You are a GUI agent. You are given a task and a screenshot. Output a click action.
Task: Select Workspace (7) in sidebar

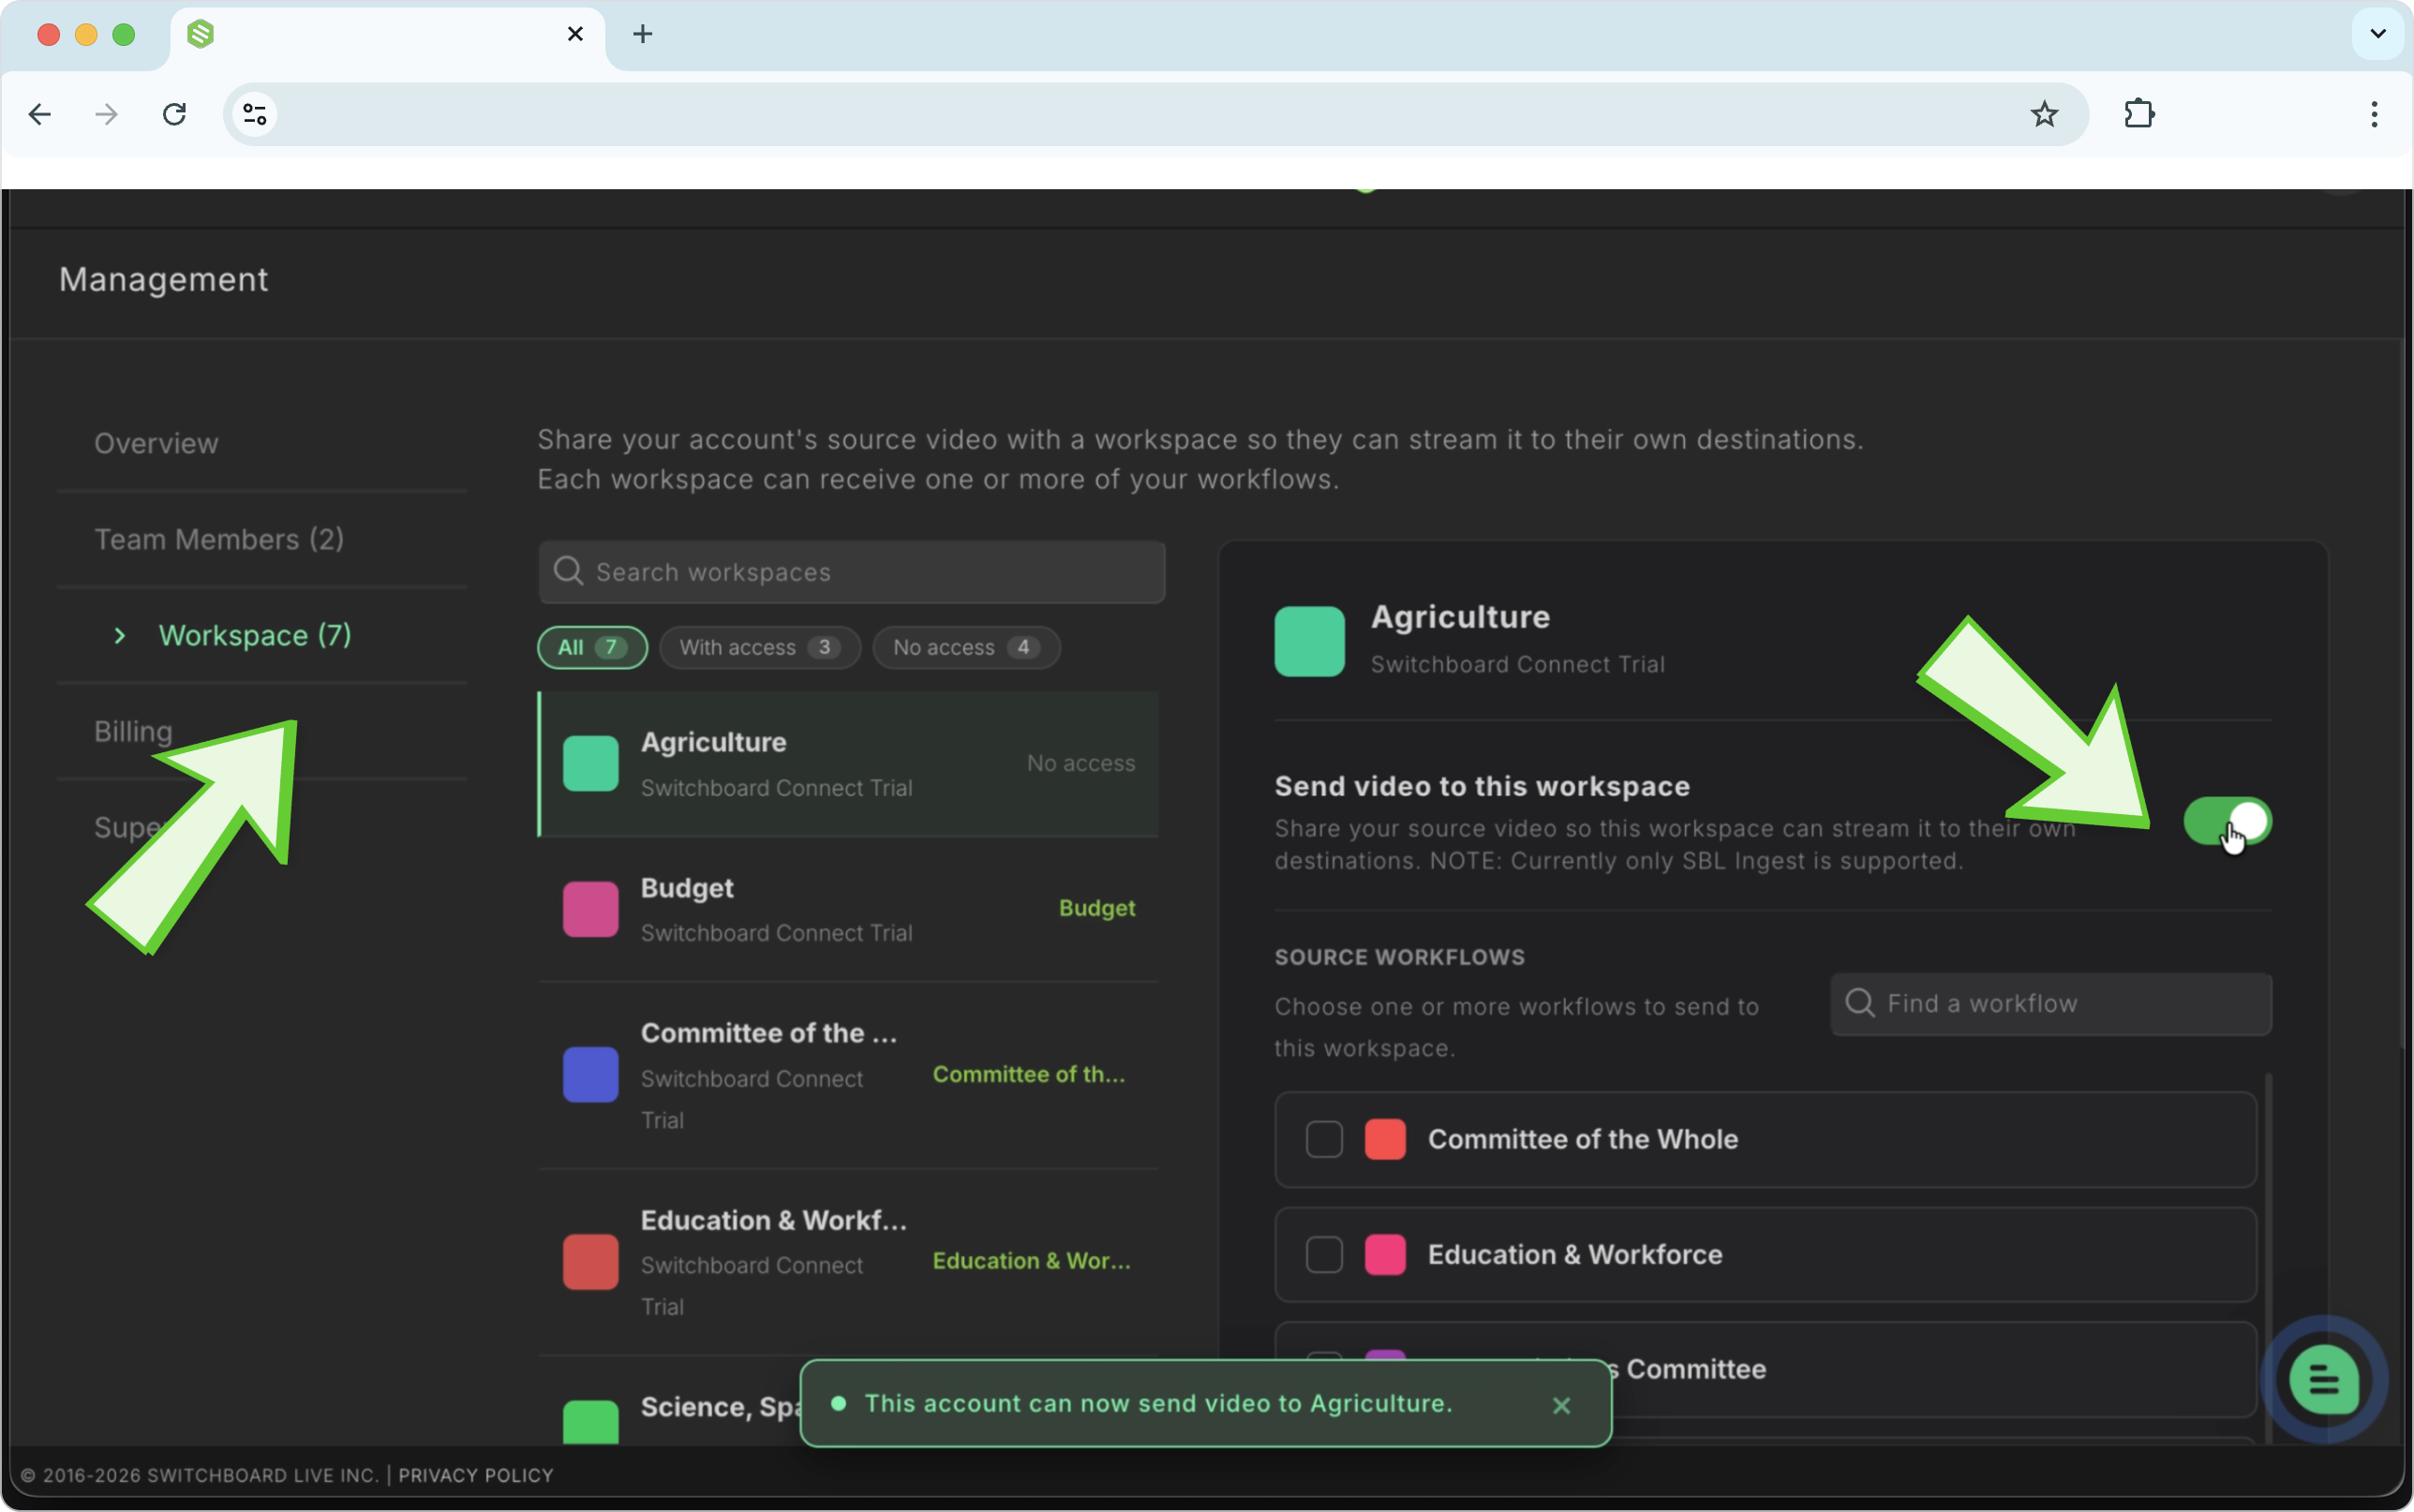[x=255, y=635]
